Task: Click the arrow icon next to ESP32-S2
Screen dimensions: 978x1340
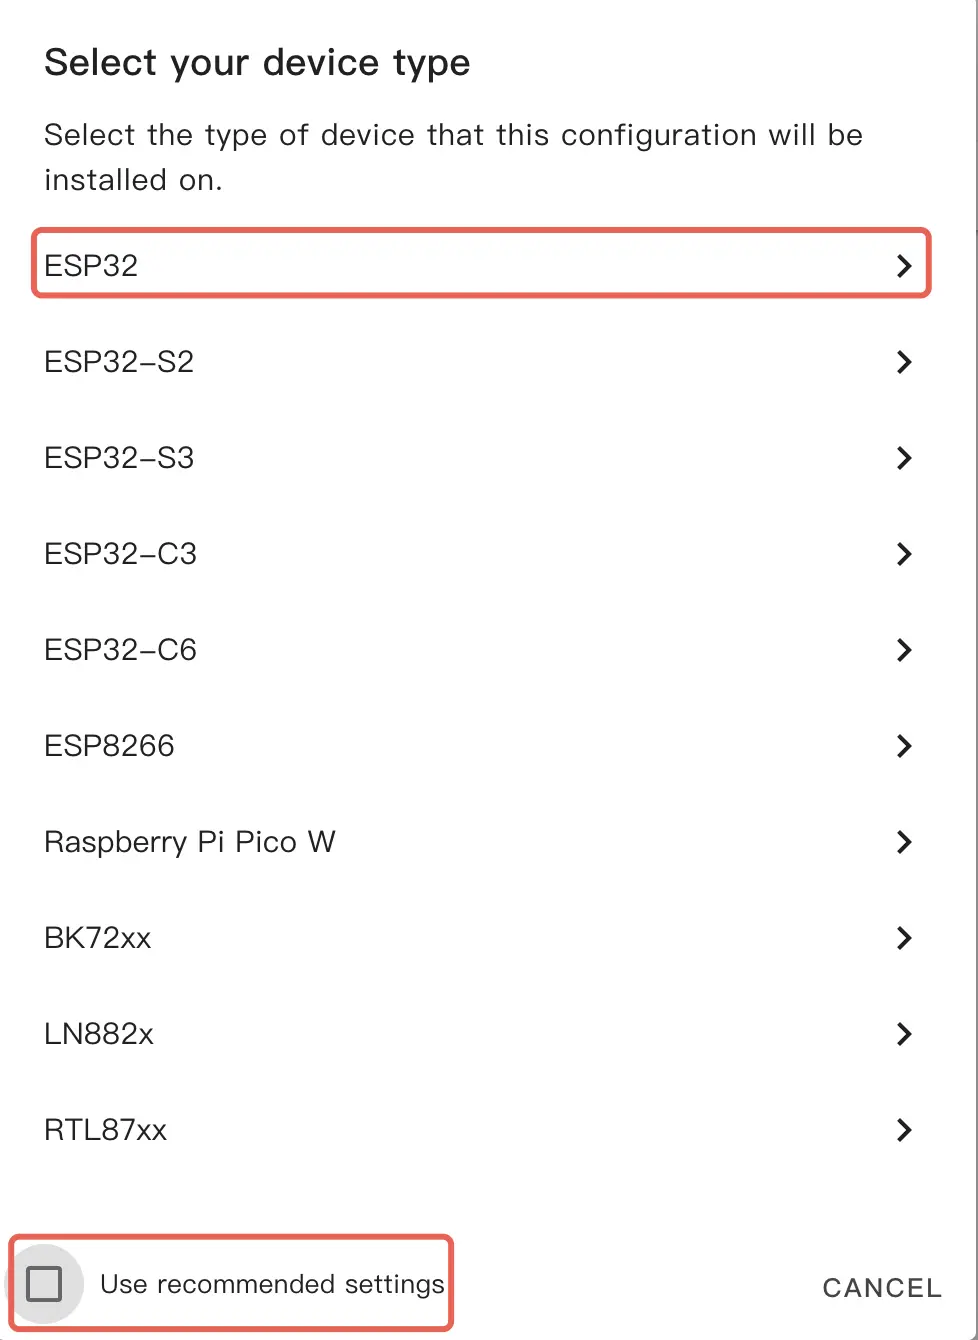Action: coord(904,362)
